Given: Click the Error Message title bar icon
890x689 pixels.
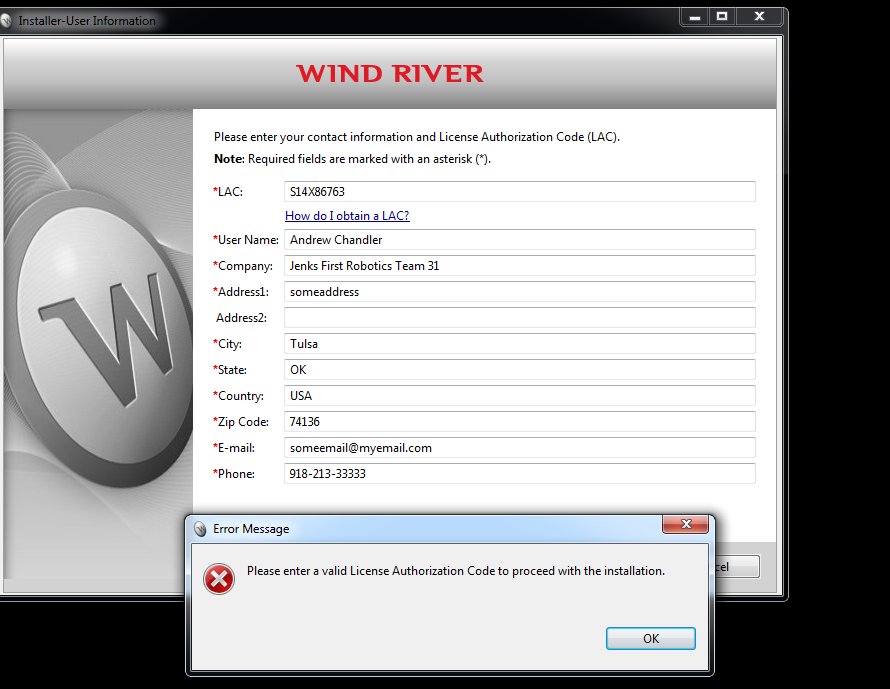Looking at the screenshot, I should (x=200, y=529).
